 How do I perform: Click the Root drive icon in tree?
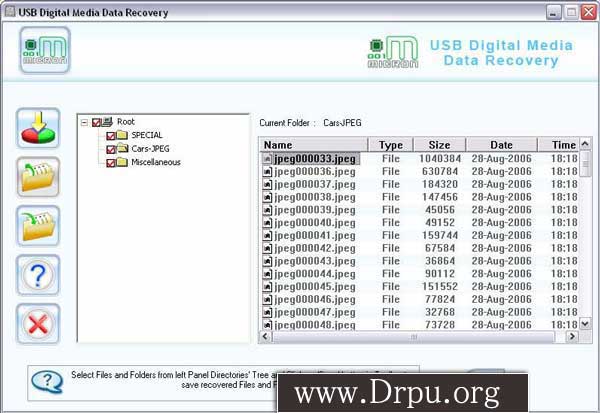[x=107, y=122]
